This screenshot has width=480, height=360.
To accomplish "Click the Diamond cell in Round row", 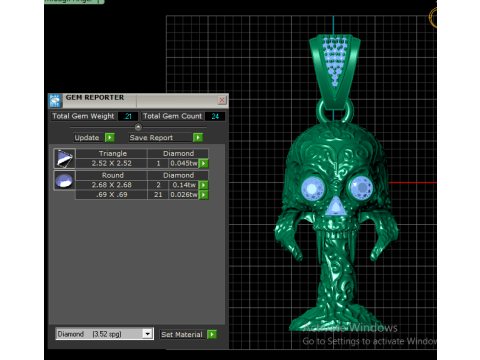I will click(x=178, y=175).
